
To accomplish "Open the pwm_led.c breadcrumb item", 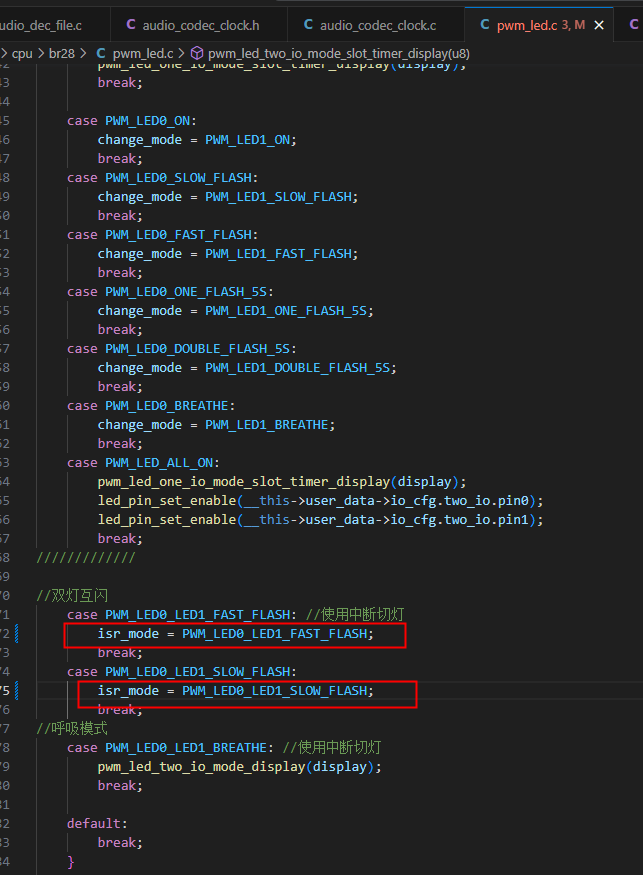I will click(x=143, y=54).
